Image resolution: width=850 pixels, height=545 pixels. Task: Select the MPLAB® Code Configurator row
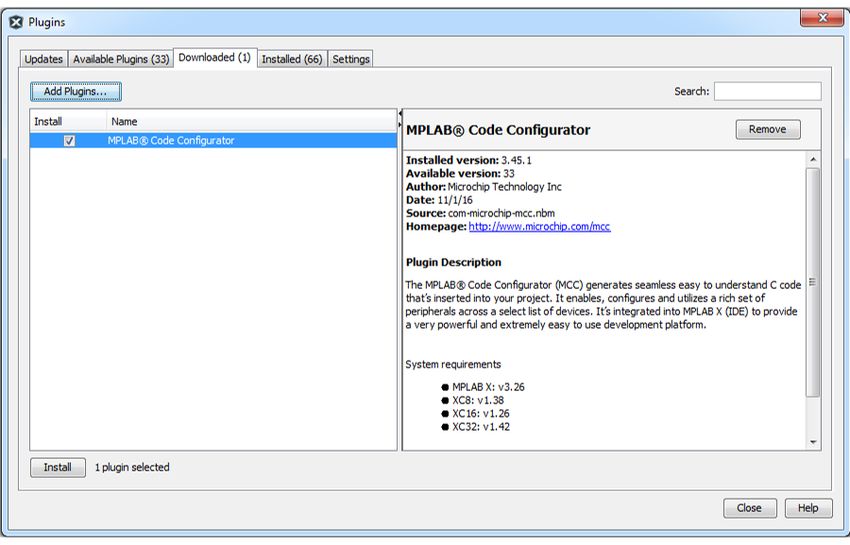213,140
